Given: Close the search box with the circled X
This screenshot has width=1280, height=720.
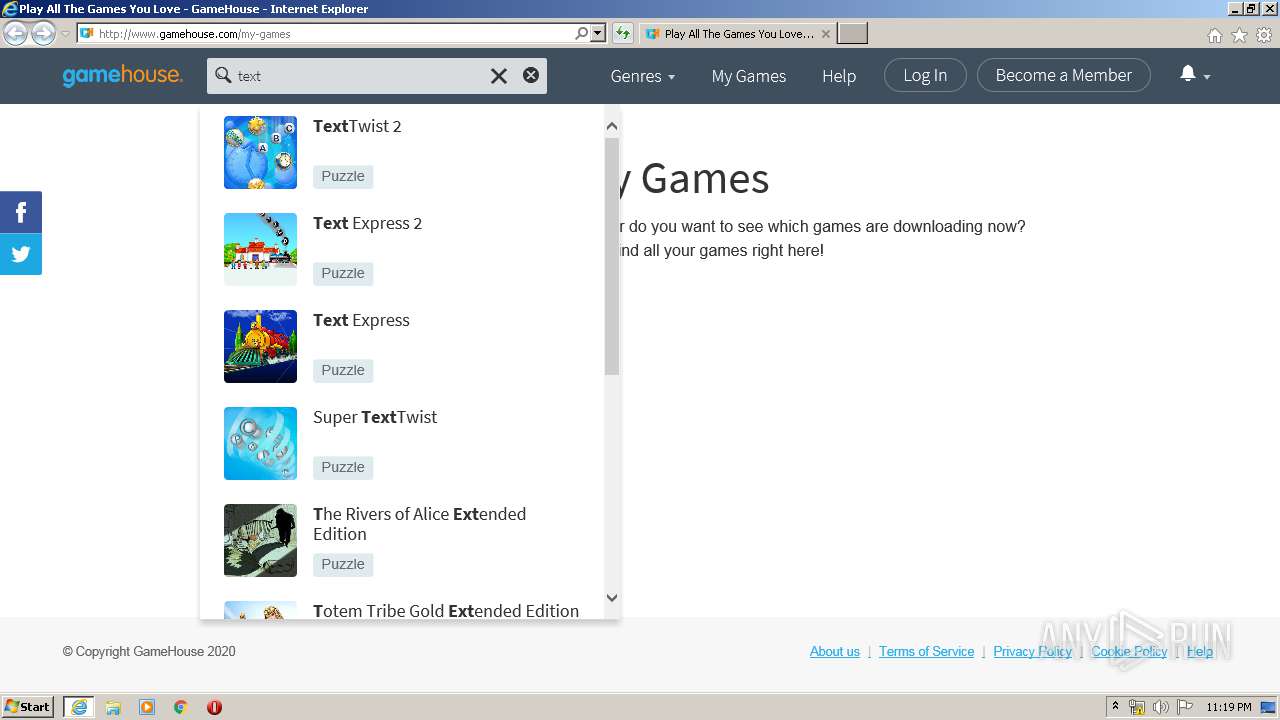Looking at the screenshot, I should point(531,75).
